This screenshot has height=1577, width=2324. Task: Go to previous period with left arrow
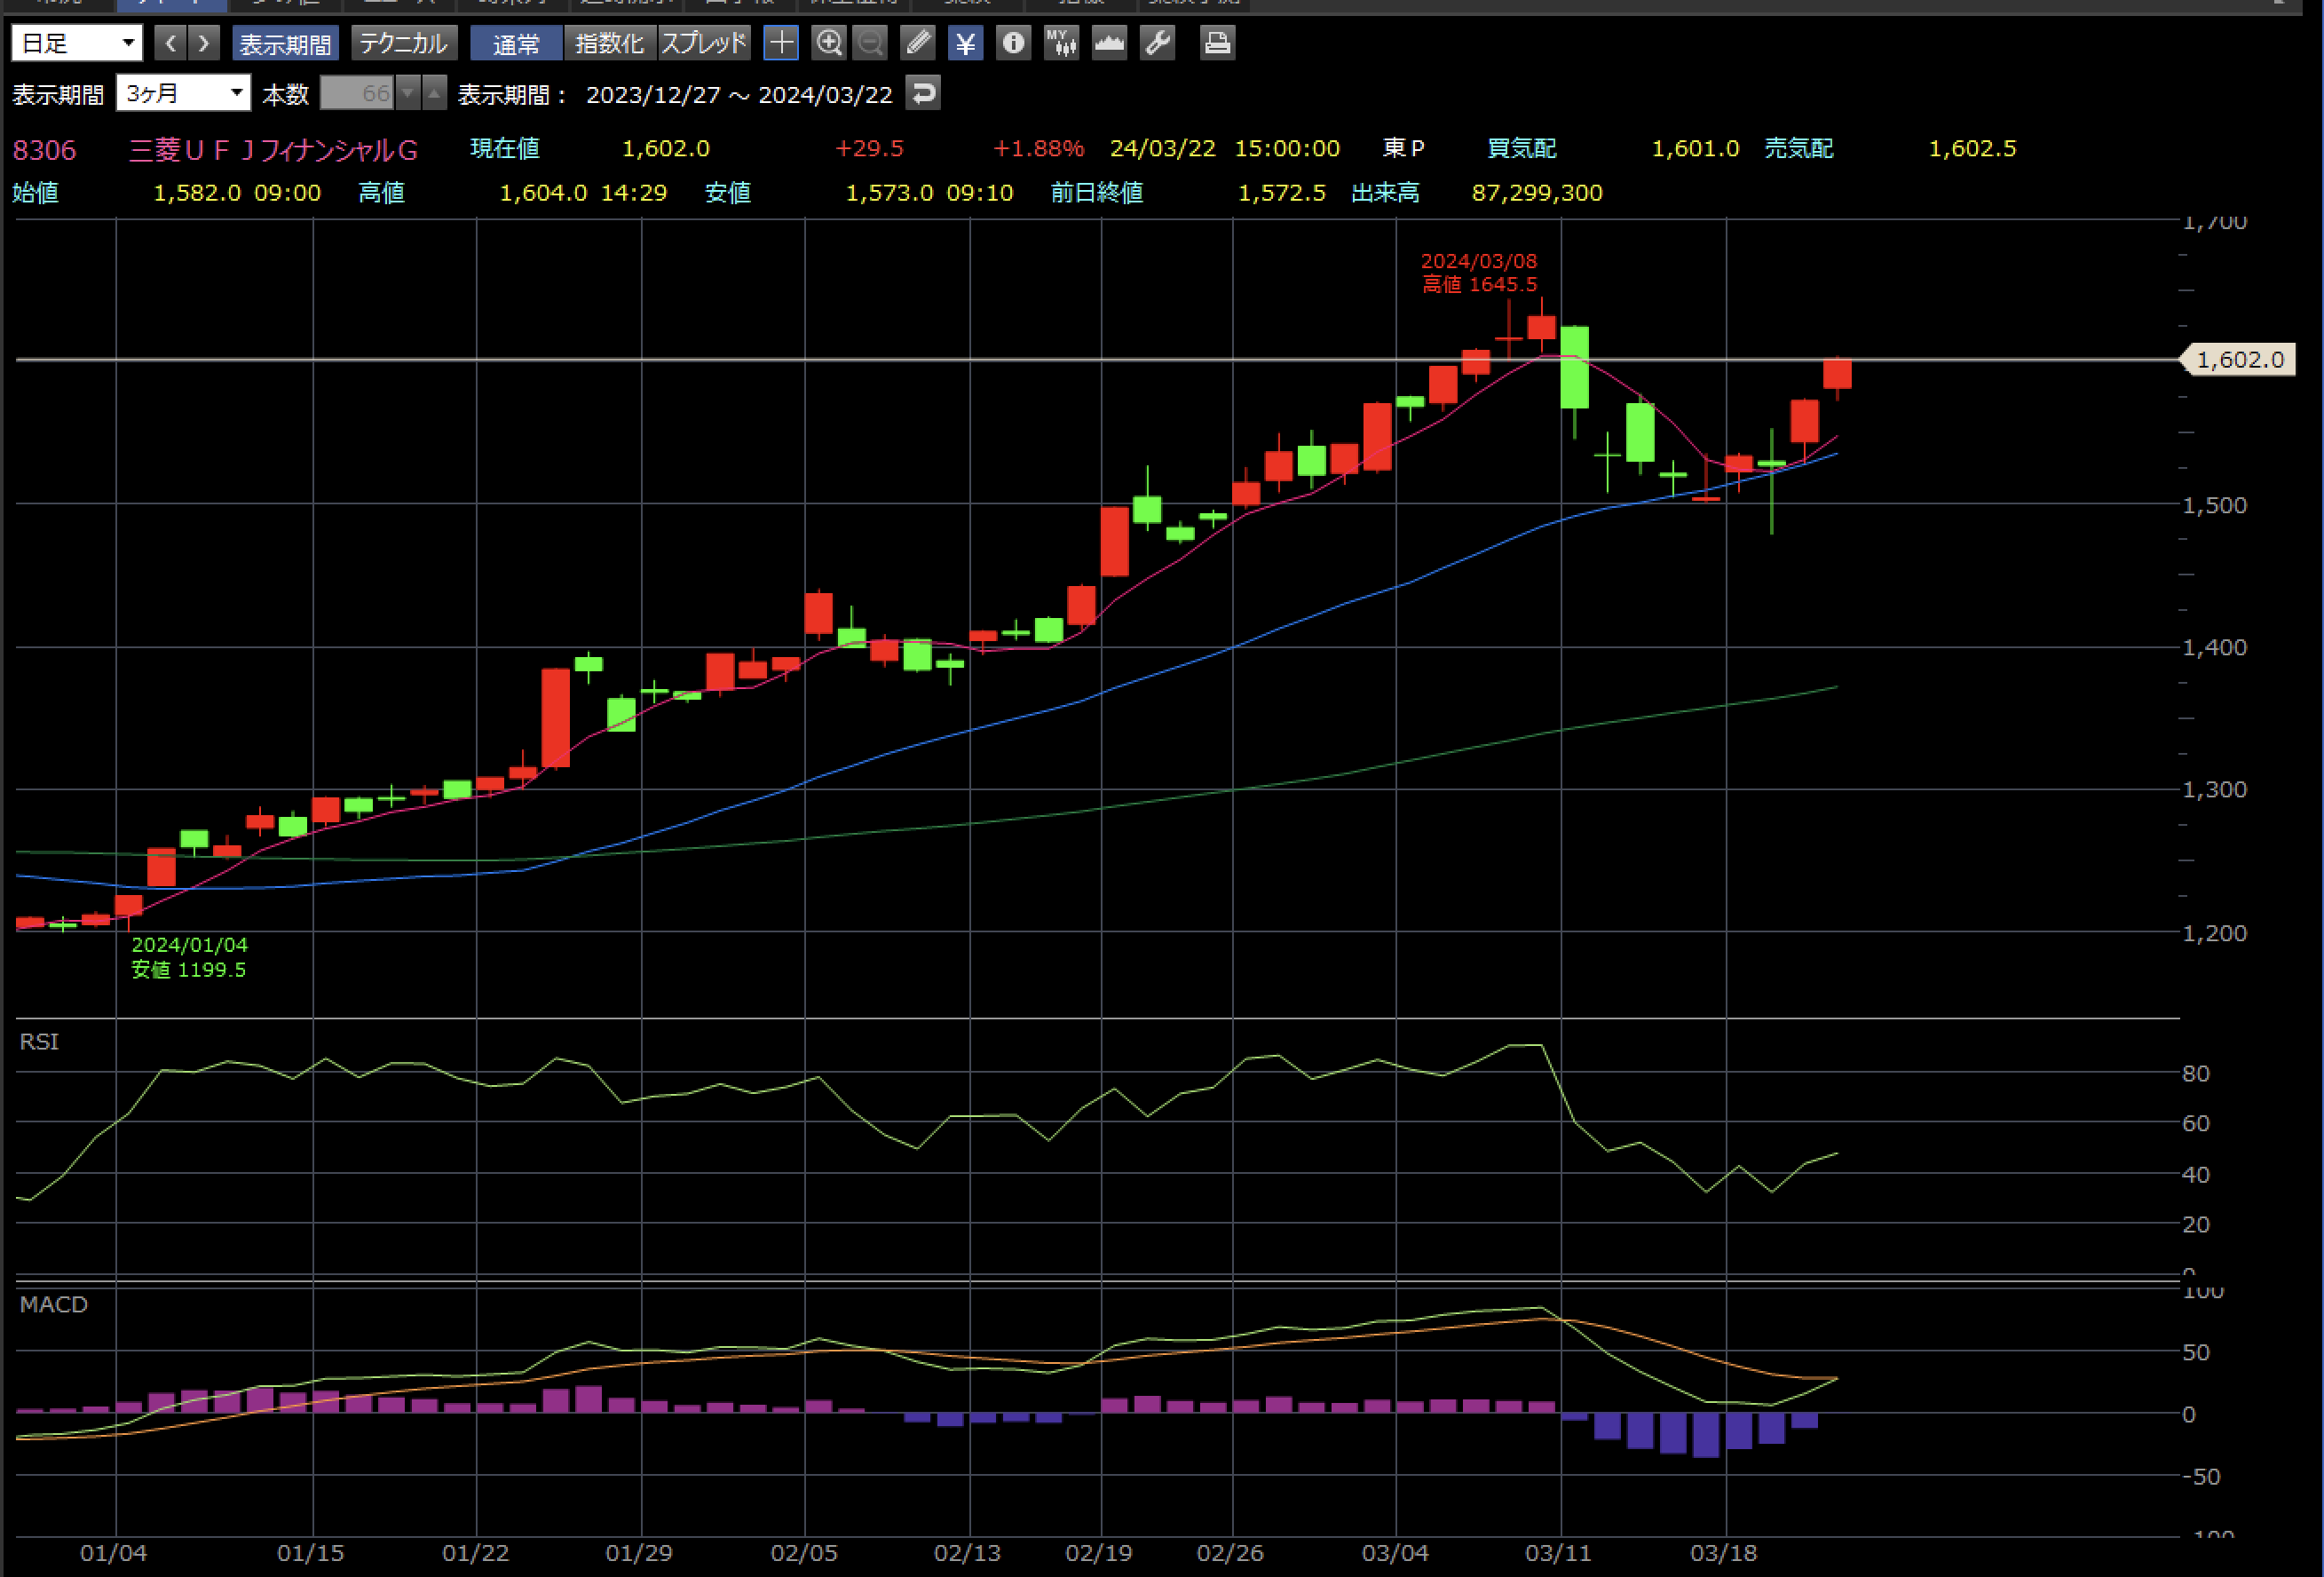(170, 43)
